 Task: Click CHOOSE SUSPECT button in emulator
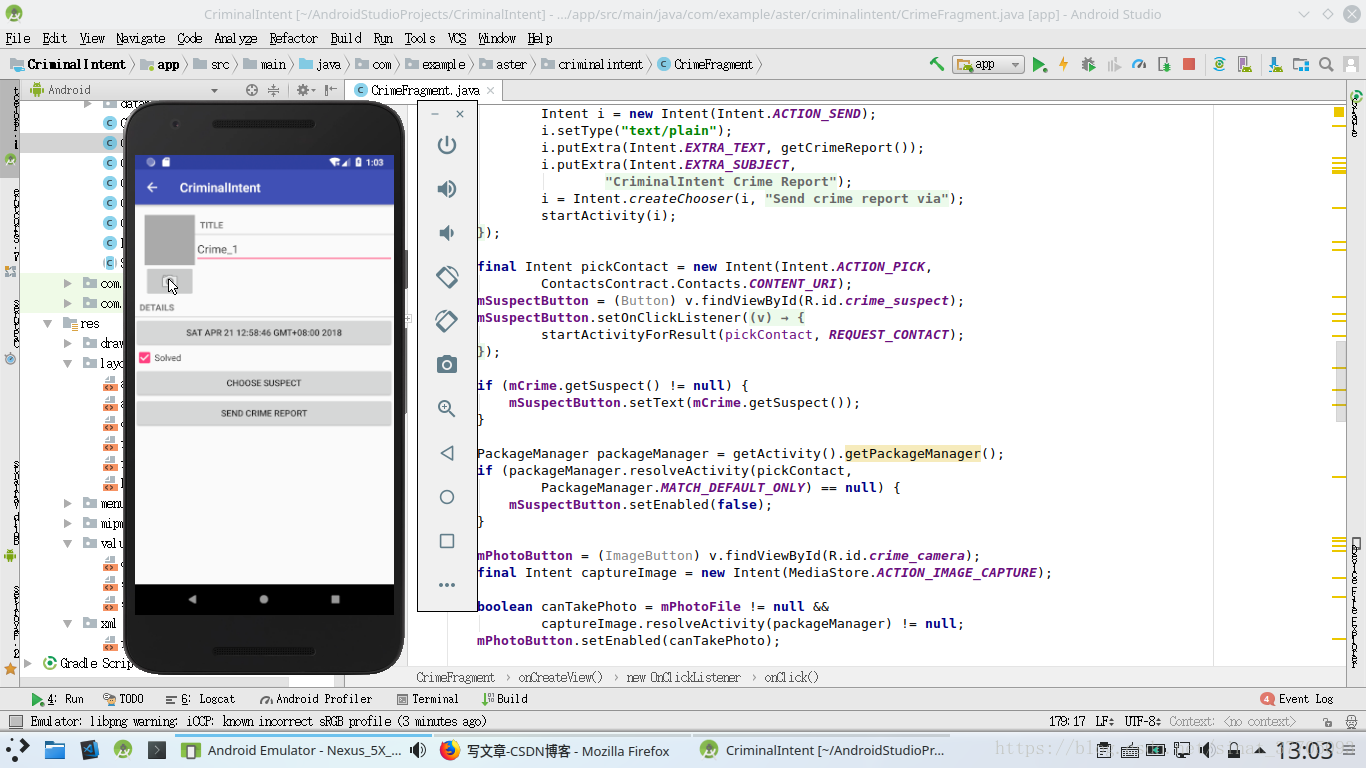tap(264, 383)
